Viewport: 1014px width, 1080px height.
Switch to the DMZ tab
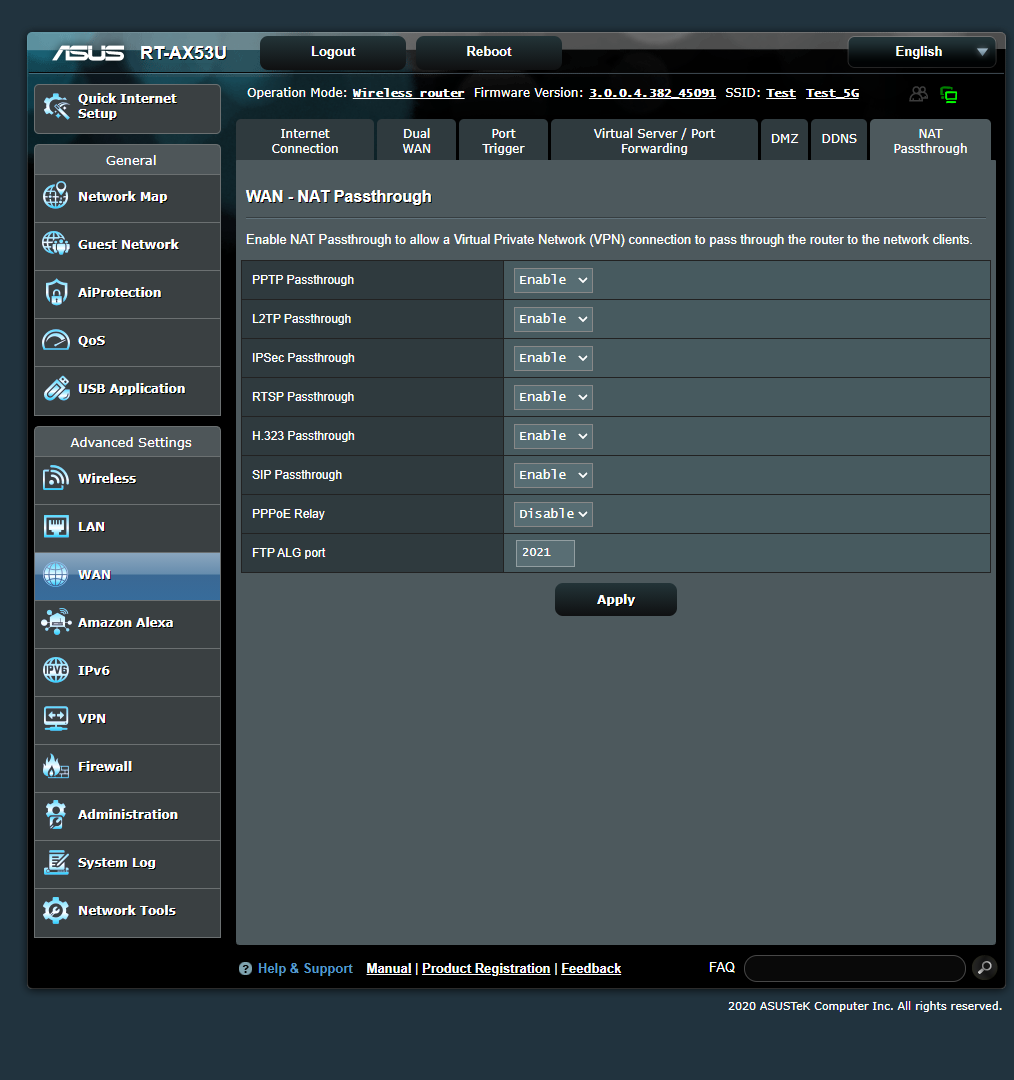pyautogui.click(x=784, y=141)
